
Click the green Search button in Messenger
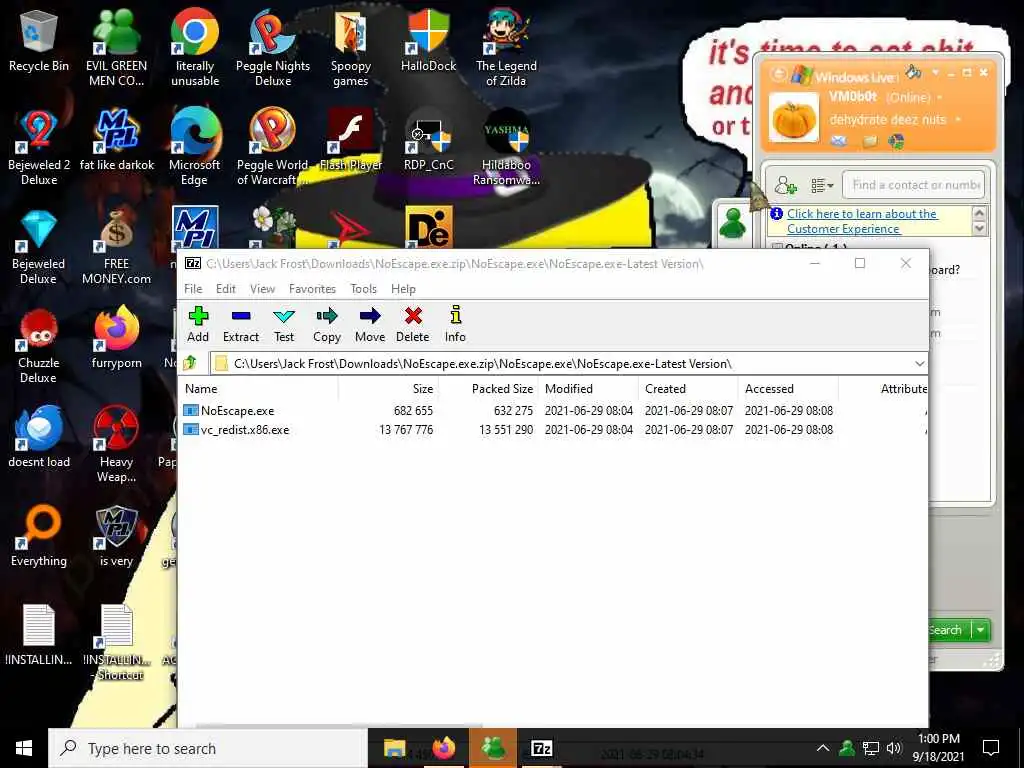tap(949, 630)
